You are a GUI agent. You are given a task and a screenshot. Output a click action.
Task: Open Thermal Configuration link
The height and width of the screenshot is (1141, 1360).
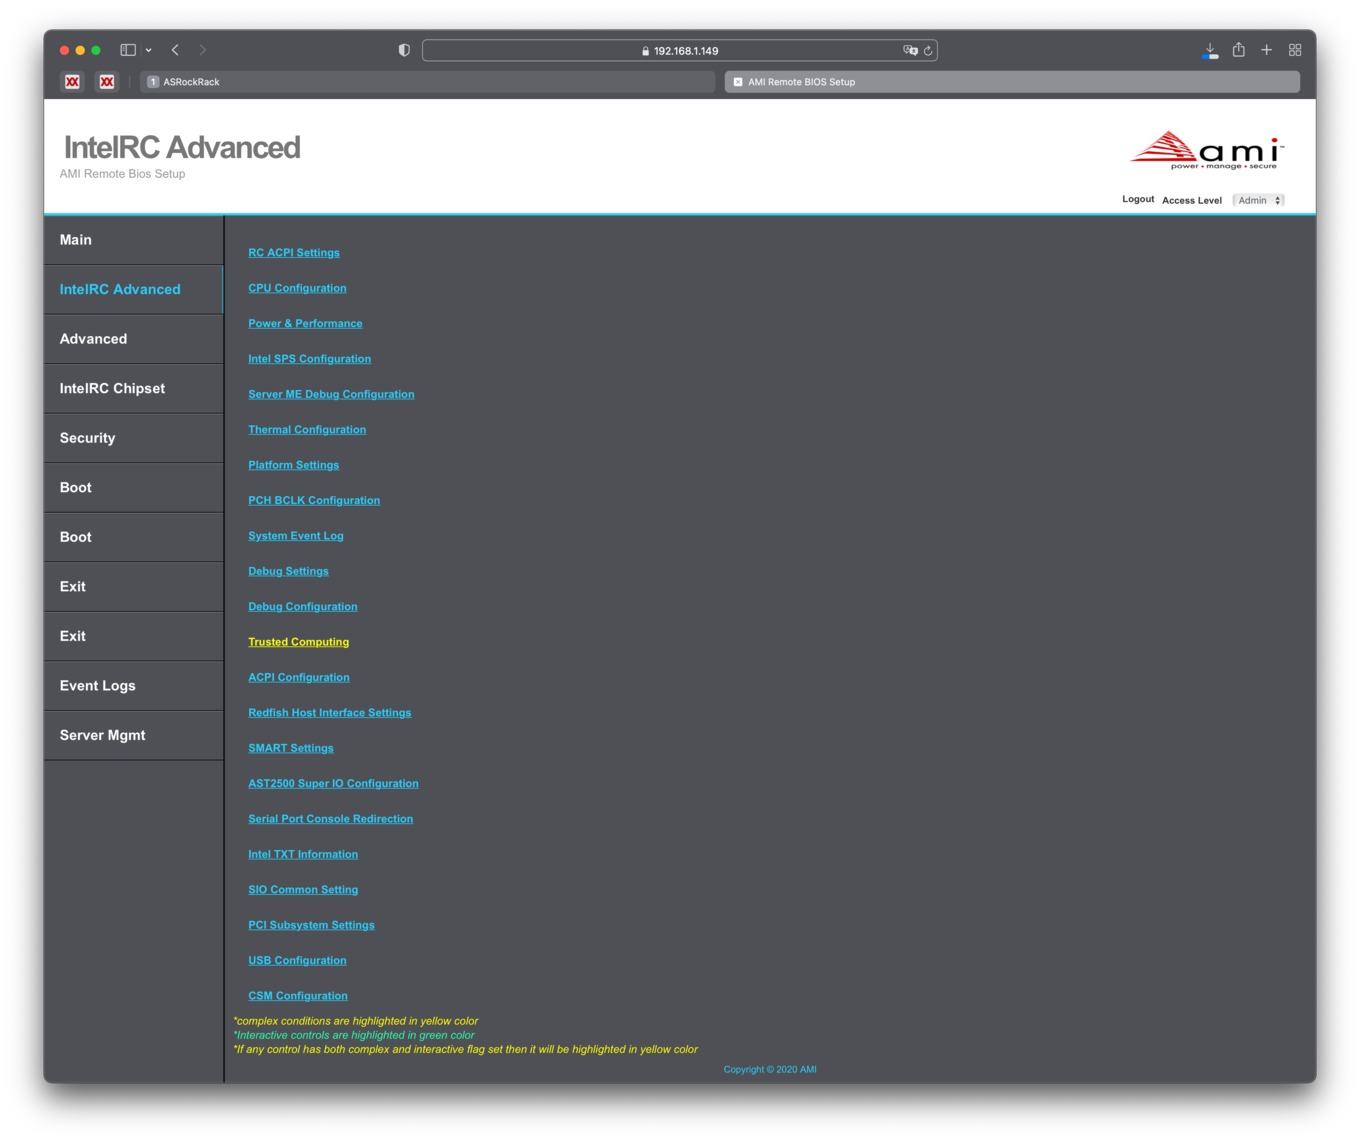pos(307,430)
